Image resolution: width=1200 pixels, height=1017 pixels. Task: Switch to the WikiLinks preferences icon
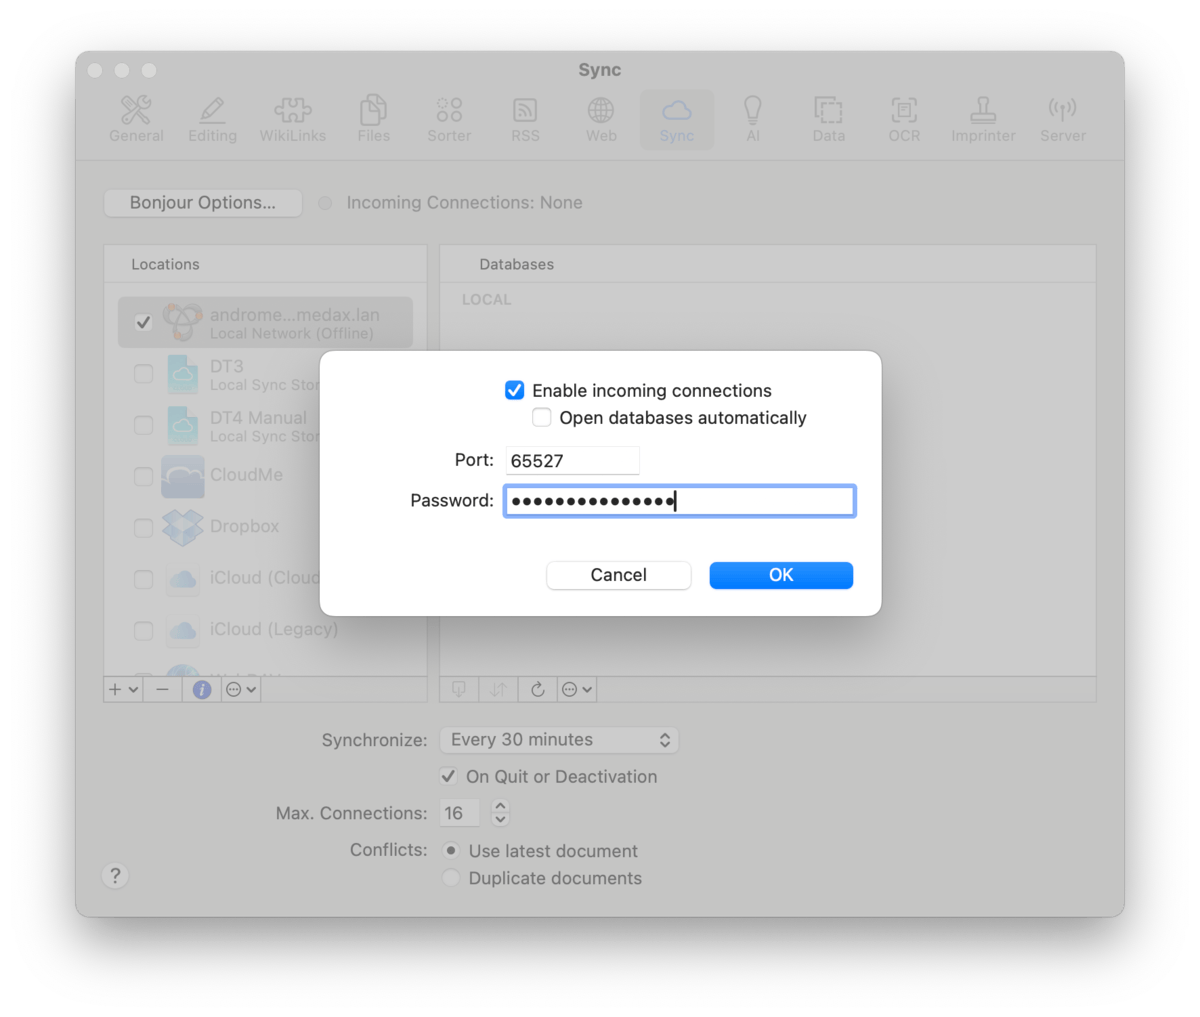[x=292, y=119]
